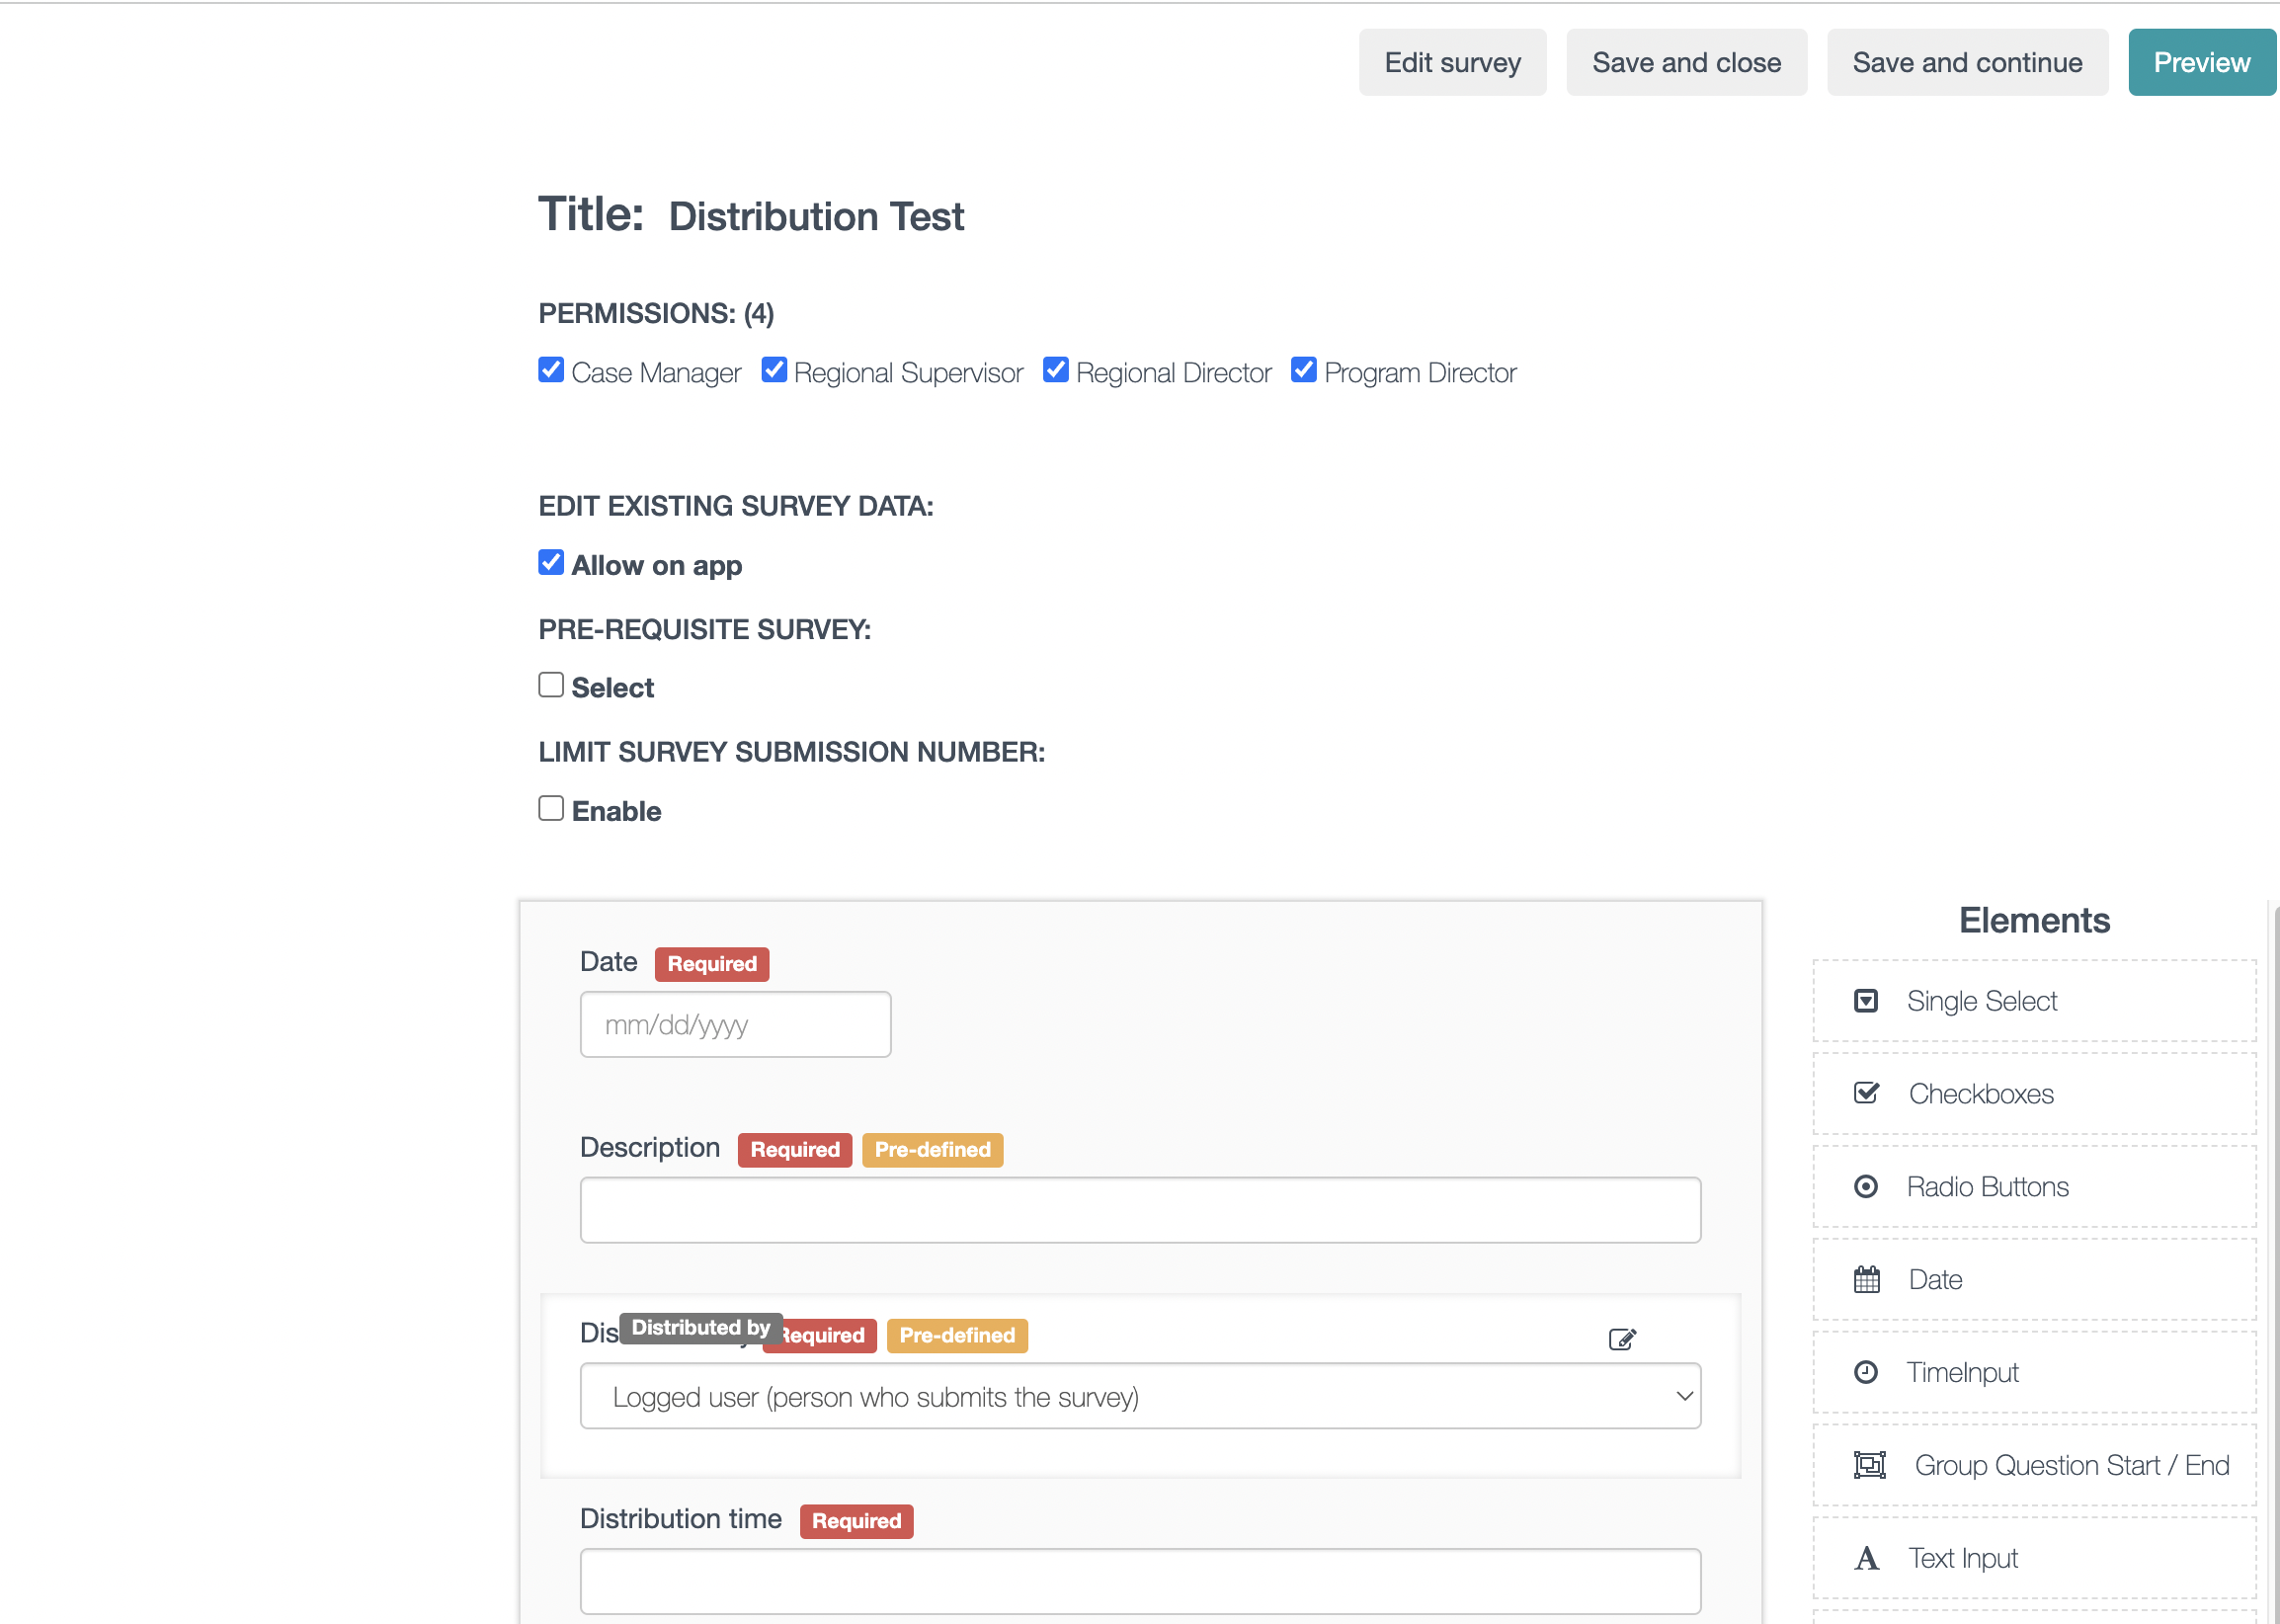Enable limit survey submission number

coord(551,808)
